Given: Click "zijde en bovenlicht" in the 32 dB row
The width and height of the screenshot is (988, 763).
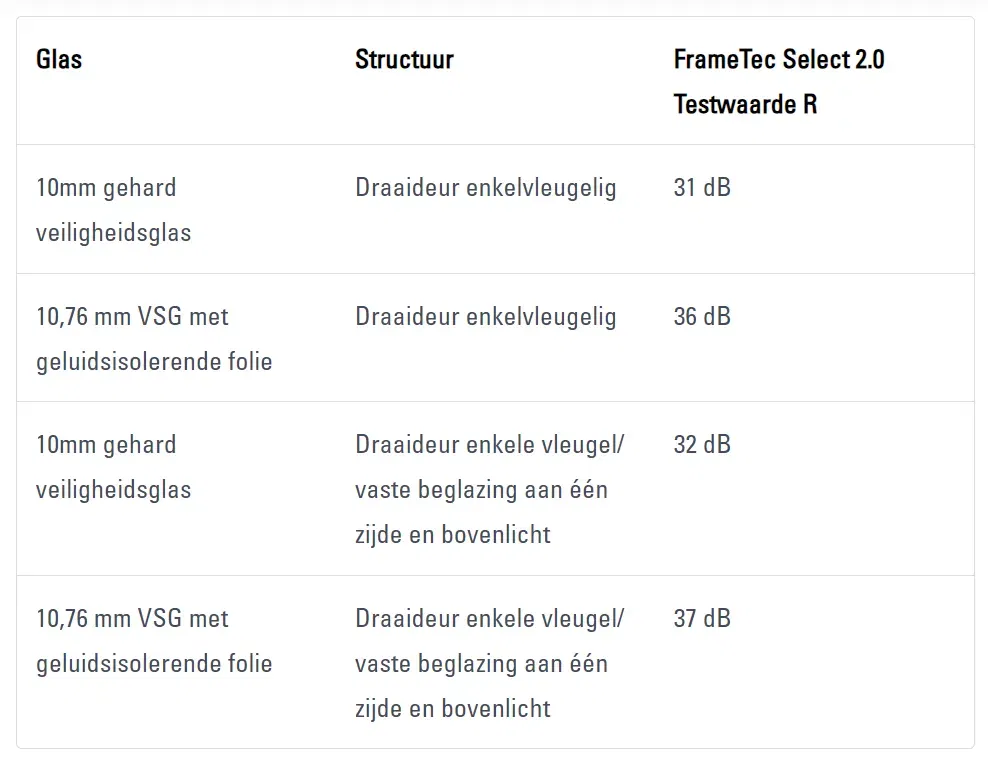Looking at the screenshot, I should click(452, 535).
